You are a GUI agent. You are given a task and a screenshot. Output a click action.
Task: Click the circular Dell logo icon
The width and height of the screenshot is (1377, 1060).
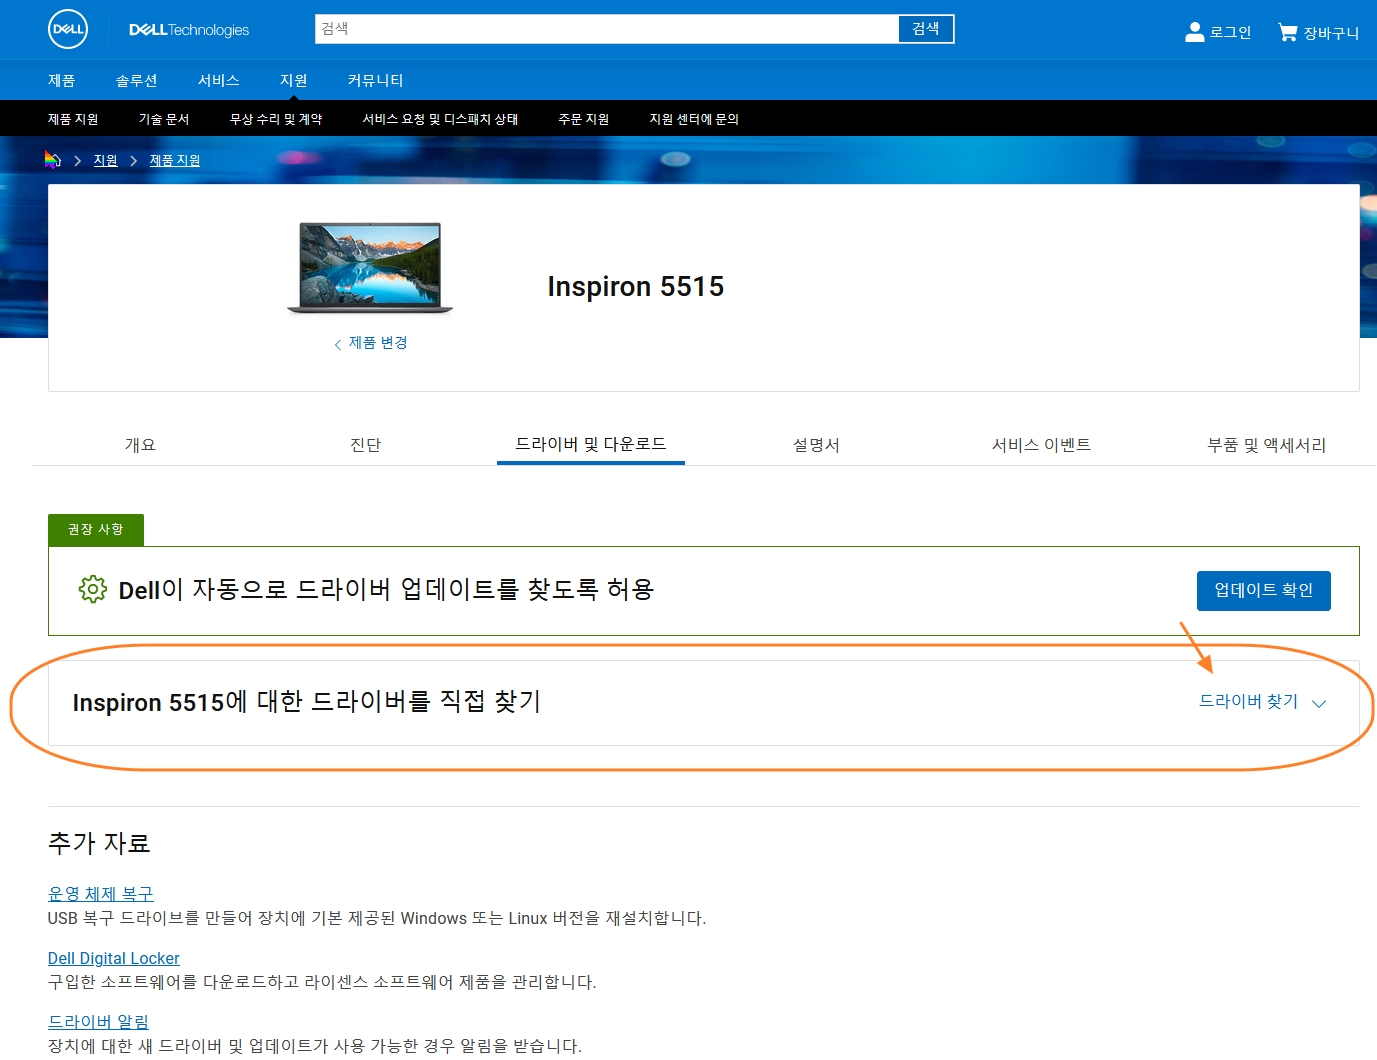pos(66,29)
